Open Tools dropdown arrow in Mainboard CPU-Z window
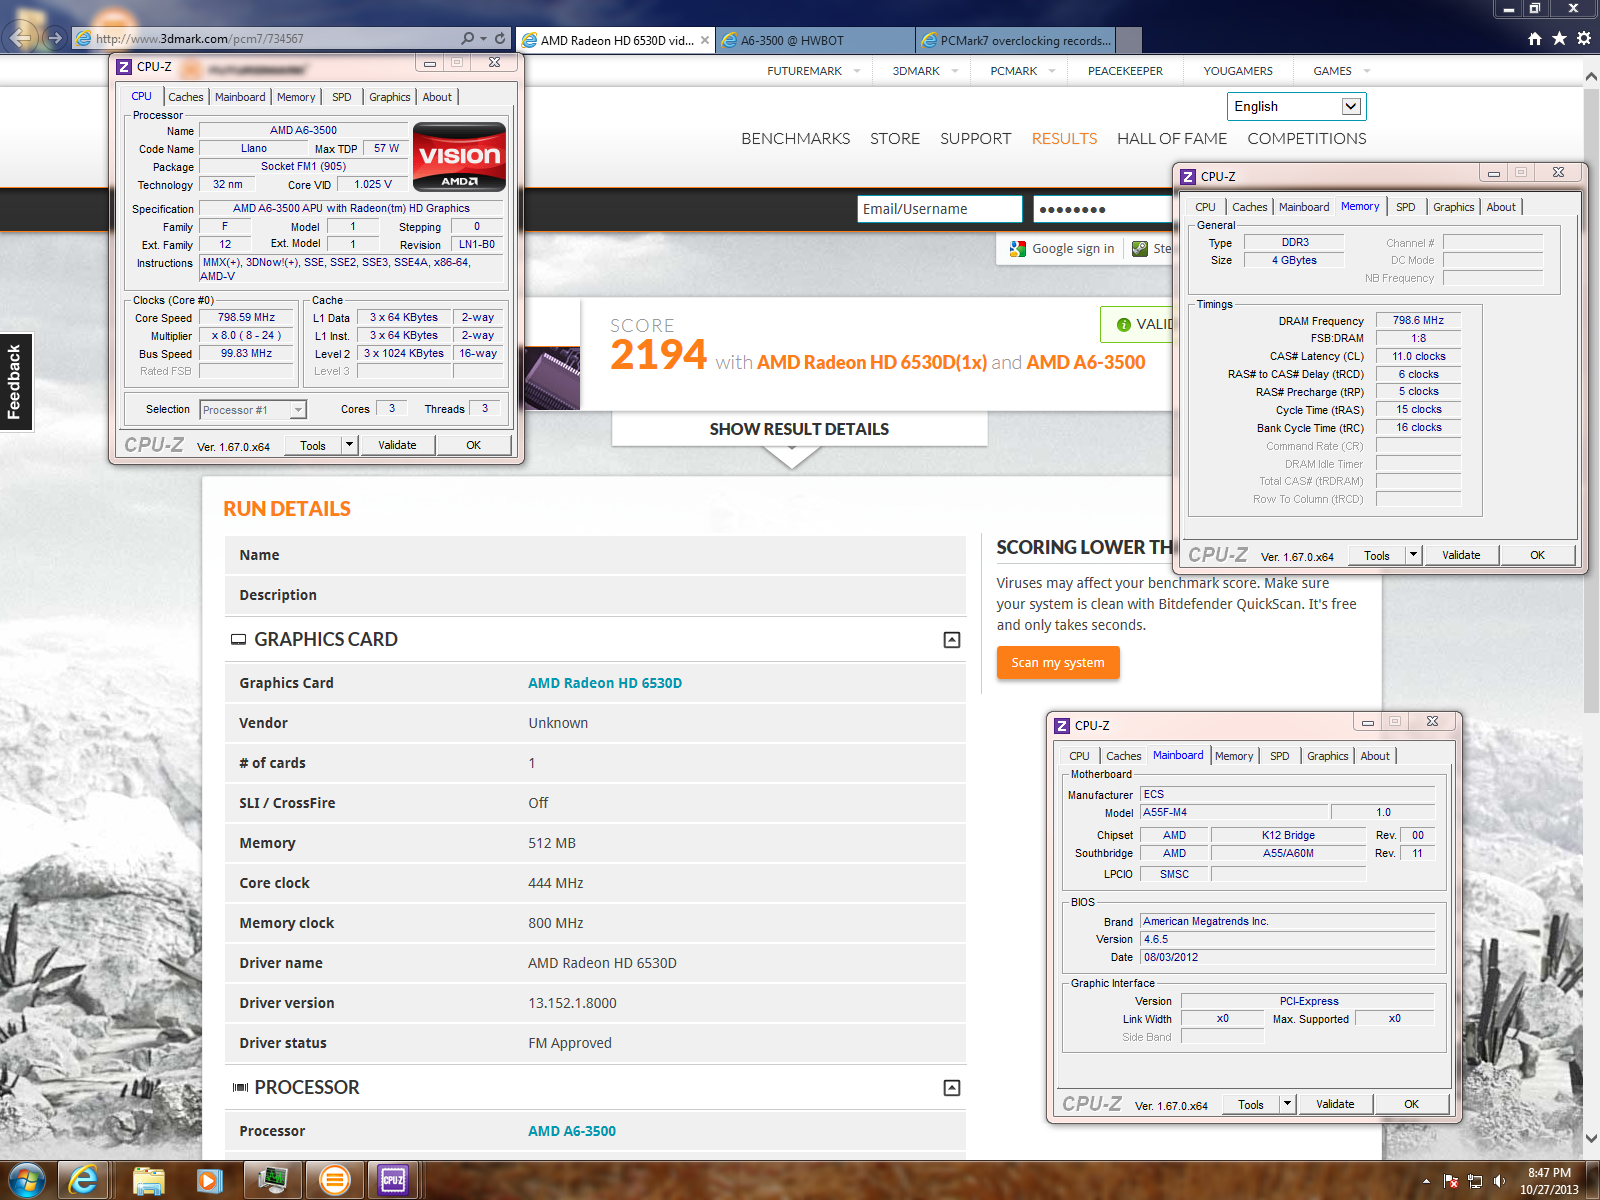 coord(1287,1103)
